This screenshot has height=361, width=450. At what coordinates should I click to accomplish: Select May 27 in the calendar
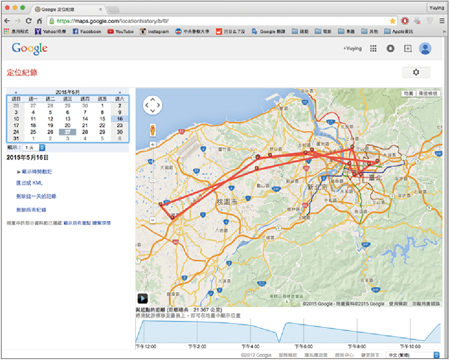pos(67,132)
